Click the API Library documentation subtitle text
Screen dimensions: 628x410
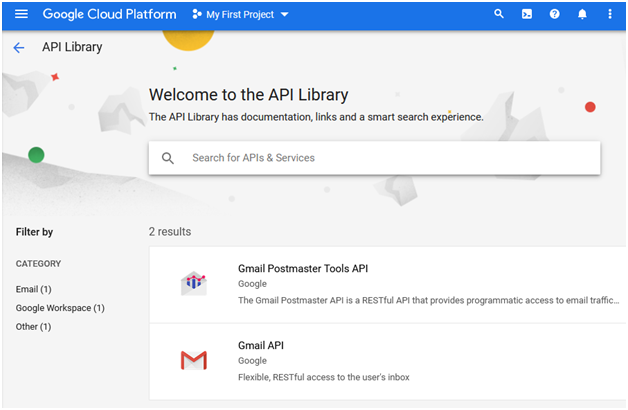click(x=316, y=117)
